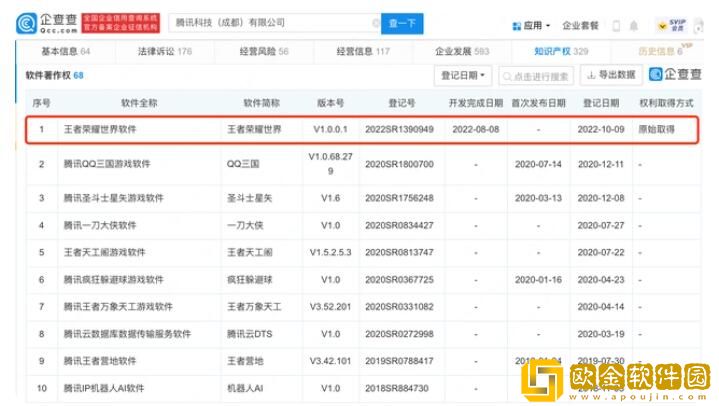
Task: Click the search box containing 腾讯科技（成都）有限公司
Action: pos(274,23)
